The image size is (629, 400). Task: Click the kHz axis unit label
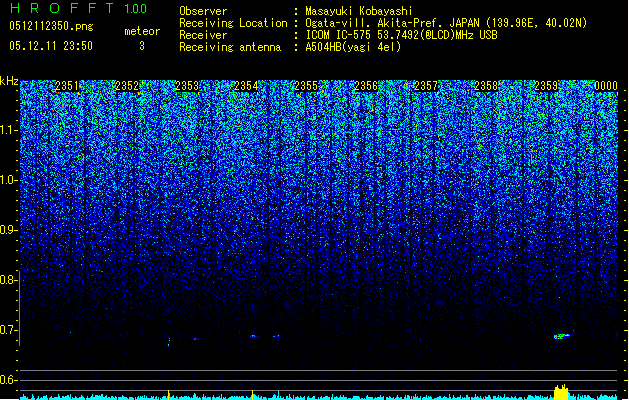[x=9, y=81]
